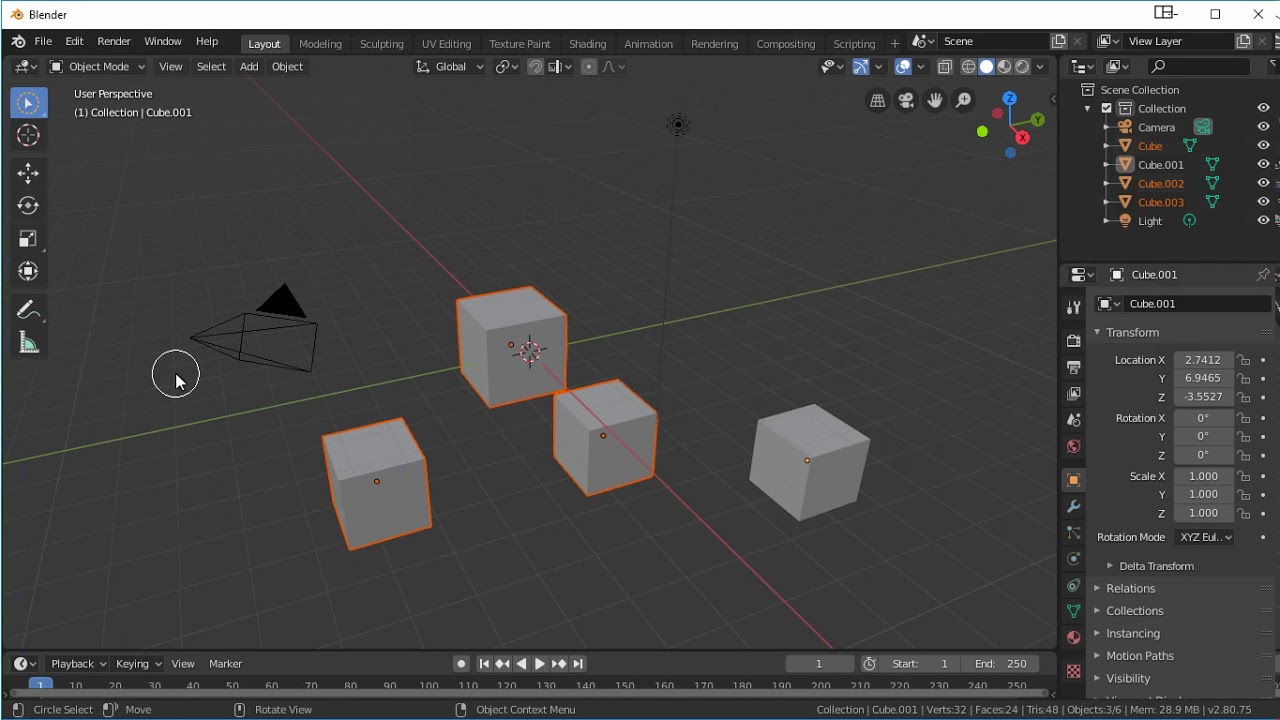Open the Scene properties tab

point(1074,420)
